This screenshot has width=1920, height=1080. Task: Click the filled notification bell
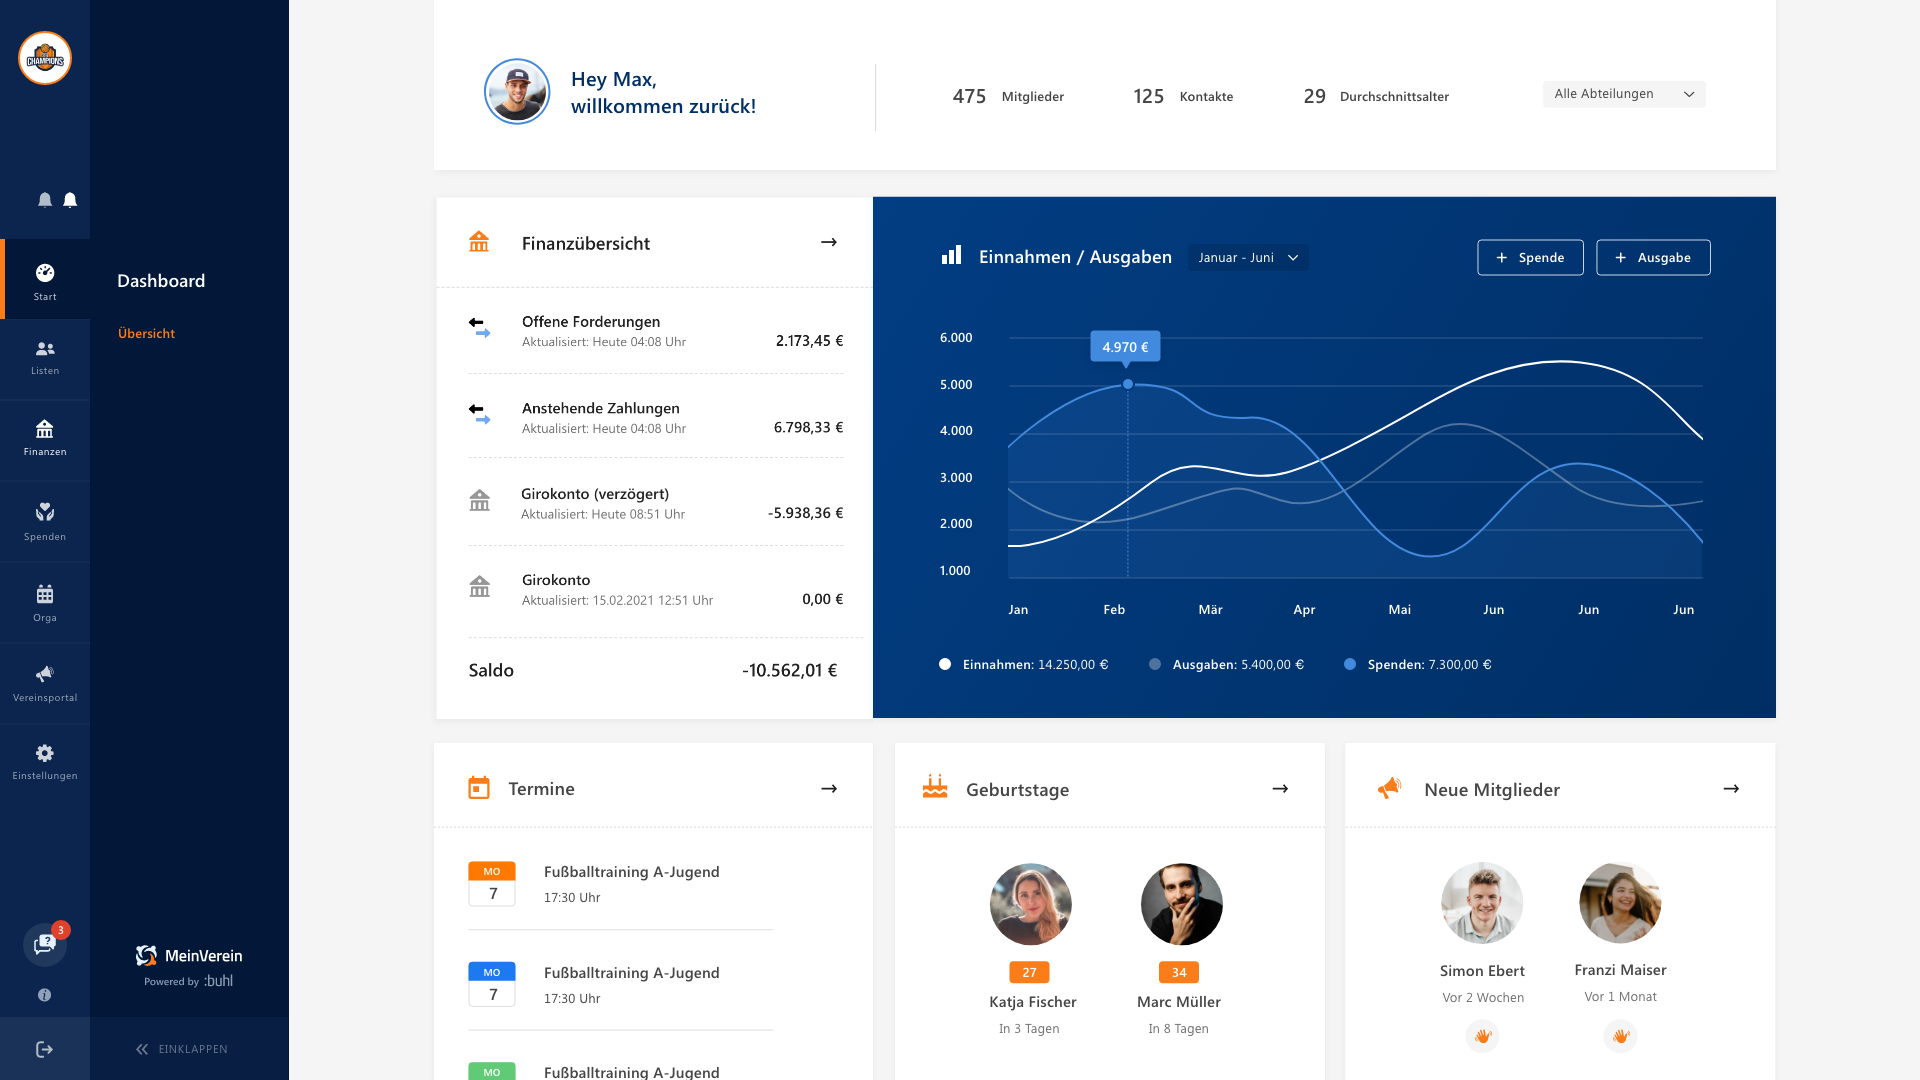pos(70,200)
